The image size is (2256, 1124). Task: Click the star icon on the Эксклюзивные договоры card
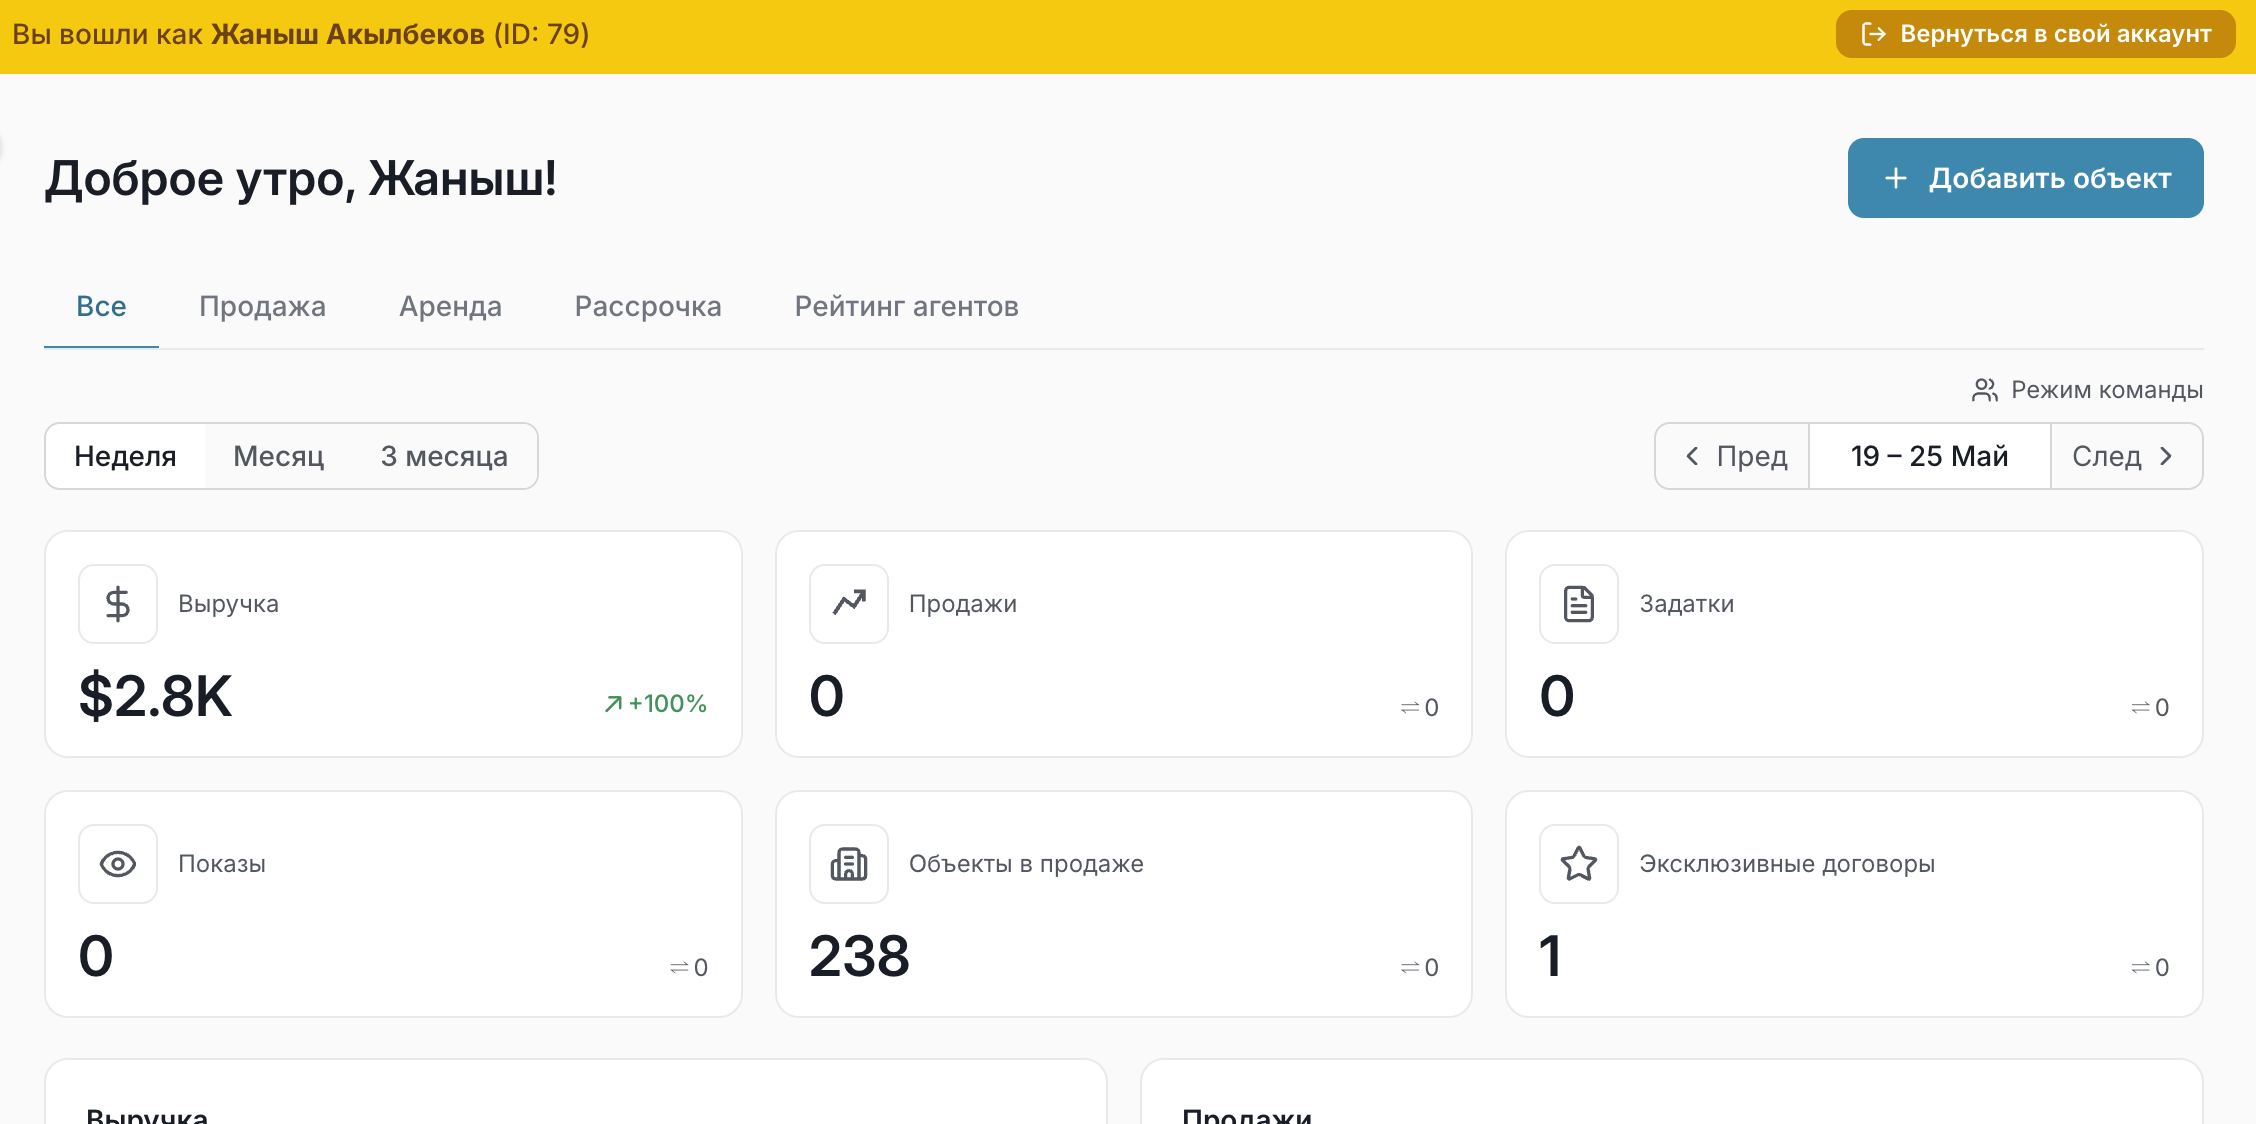pyautogui.click(x=1579, y=864)
